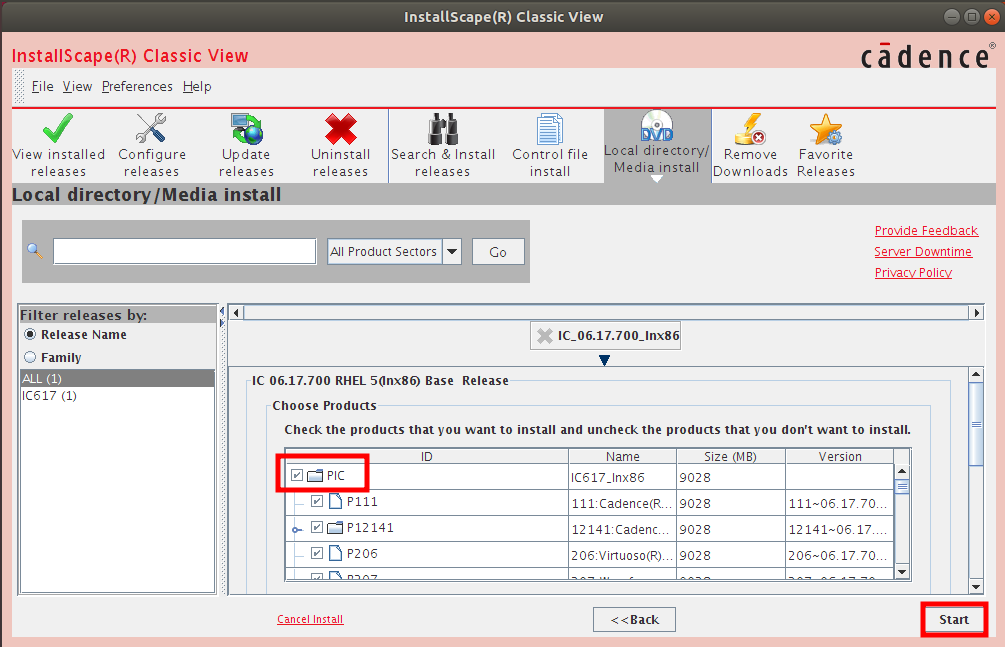Choose Uninstall releases from the toolbar

point(340,146)
